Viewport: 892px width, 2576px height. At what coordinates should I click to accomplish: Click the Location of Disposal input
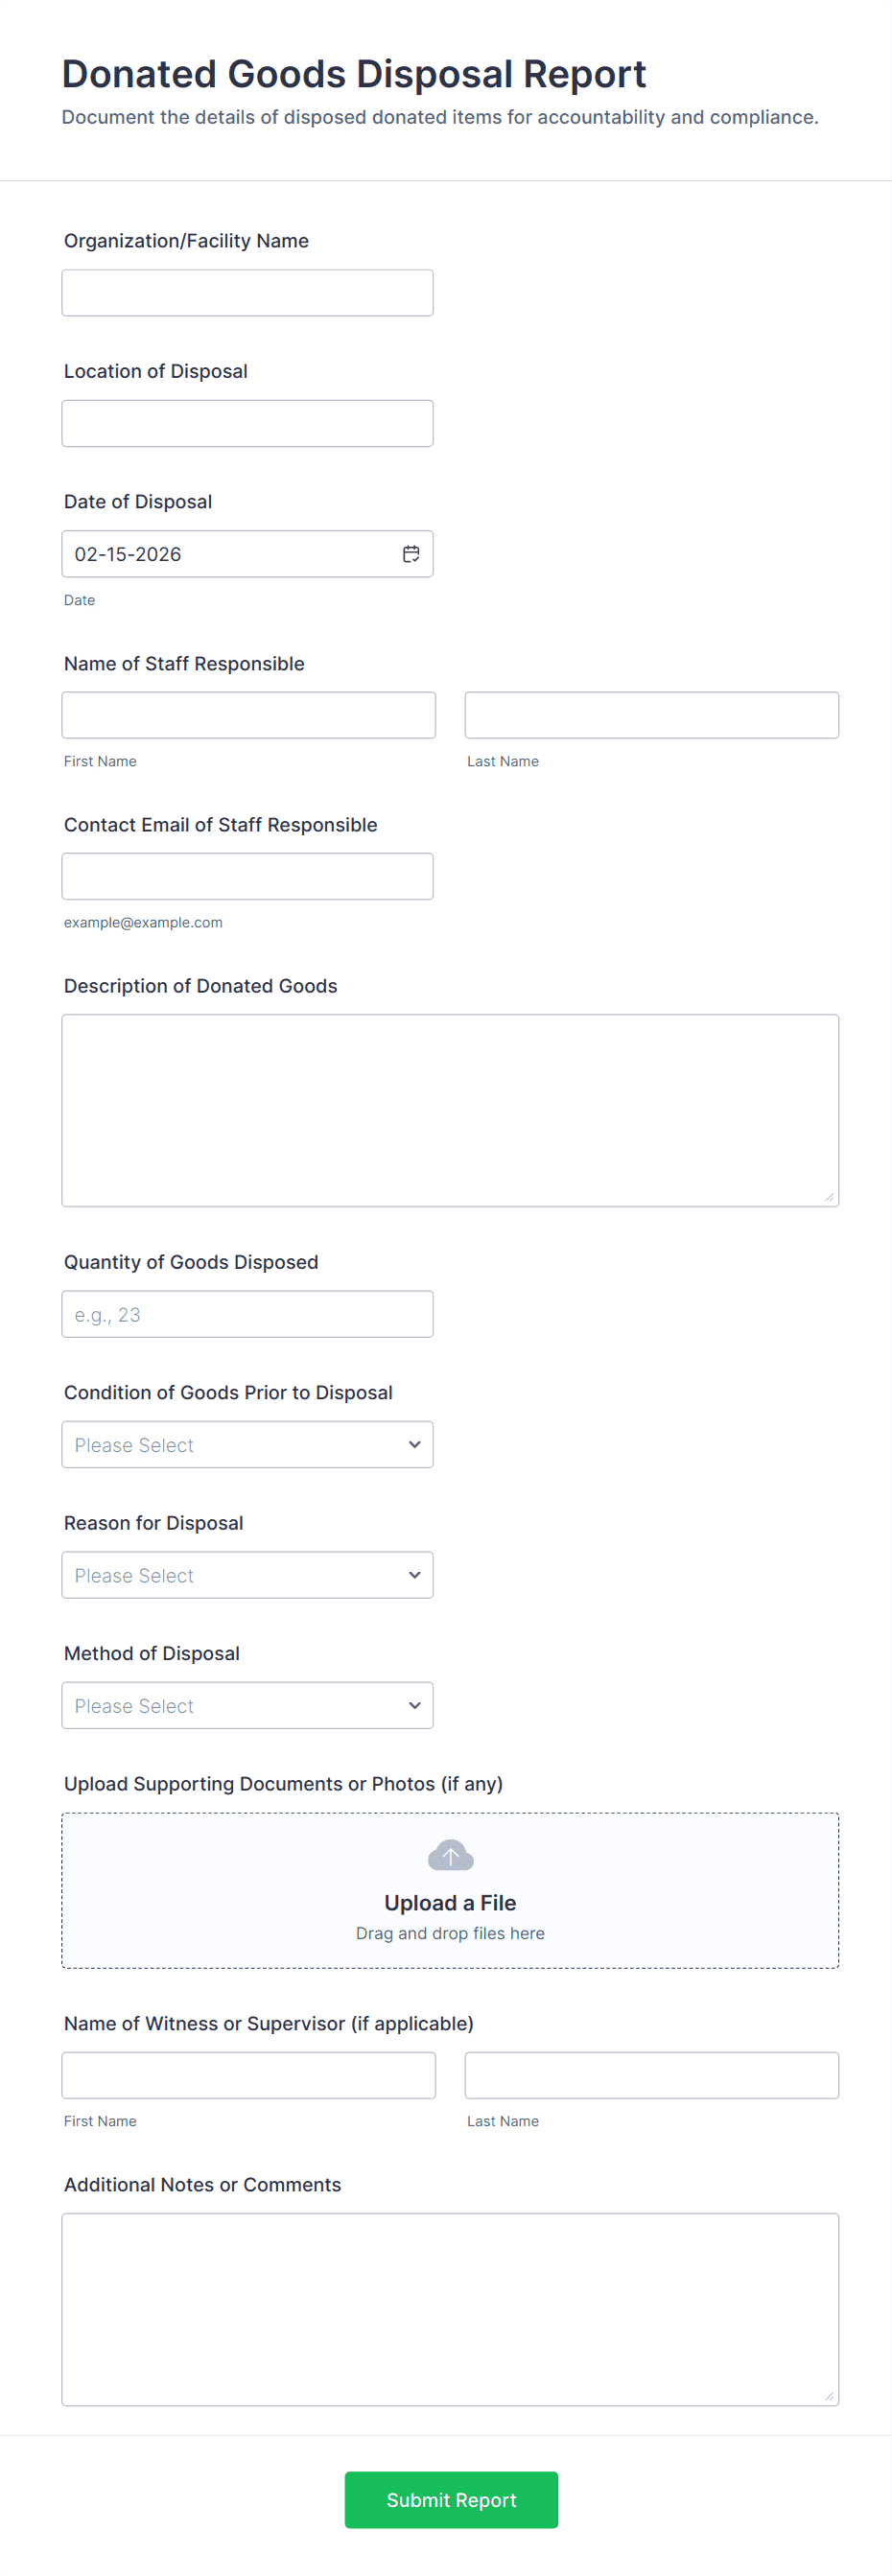[x=247, y=424]
